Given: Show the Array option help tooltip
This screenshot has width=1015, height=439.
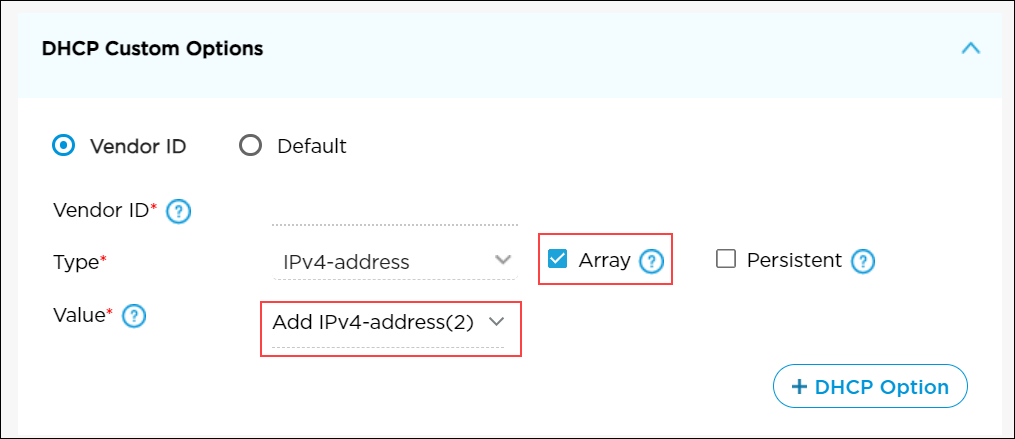Looking at the screenshot, I should point(652,262).
